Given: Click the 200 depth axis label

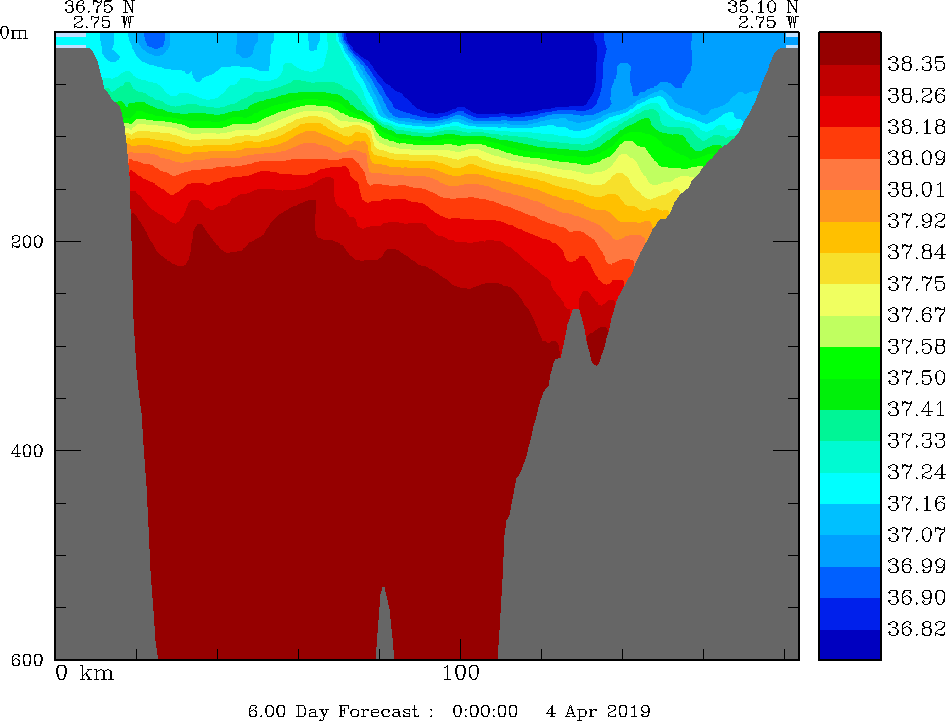Looking at the screenshot, I should (27, 242).
